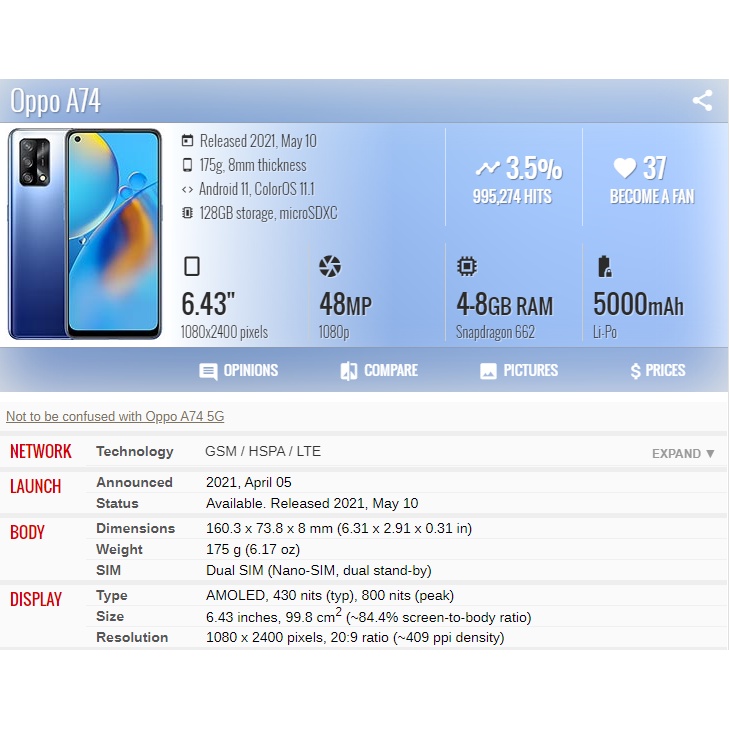
Task: Click the battery icon above 5000mAh
Action: coord(604,266)
